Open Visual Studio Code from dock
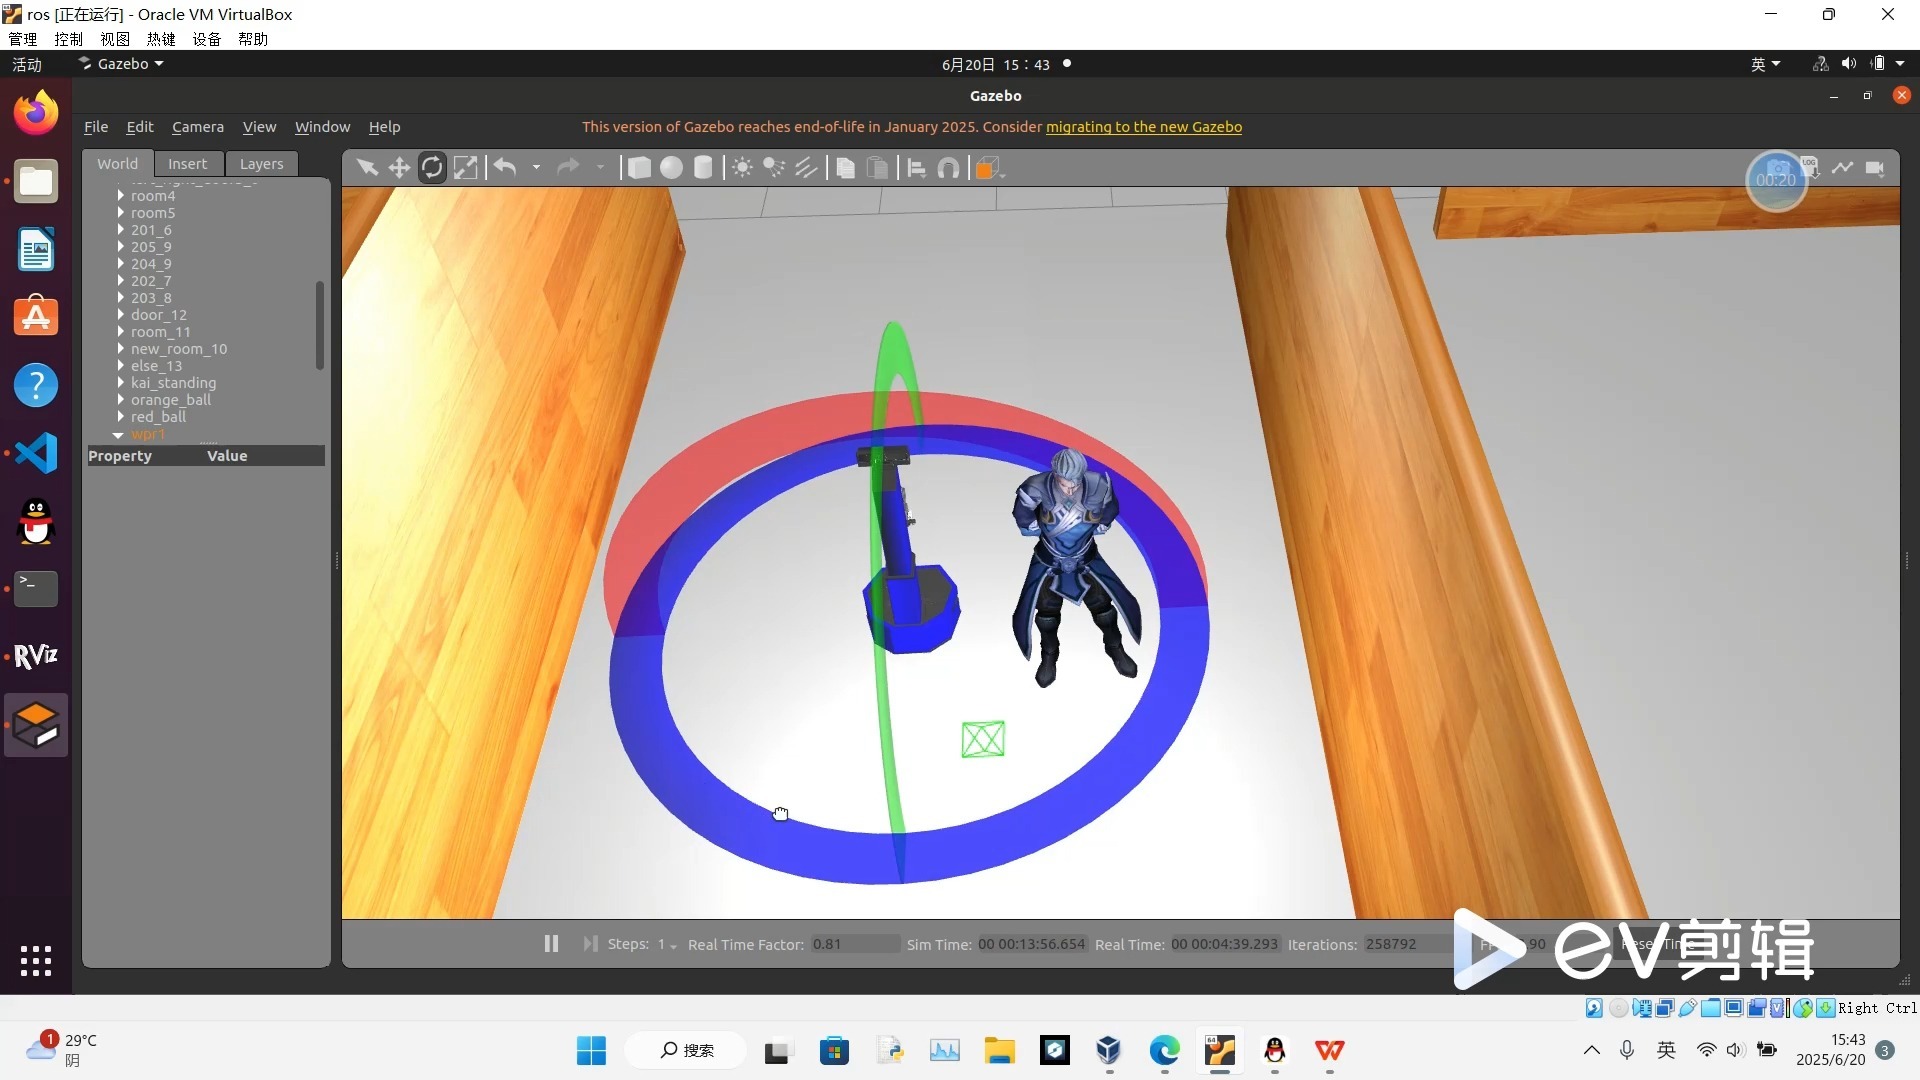This screenshot has width=1920, height=1080. point(36,453)
